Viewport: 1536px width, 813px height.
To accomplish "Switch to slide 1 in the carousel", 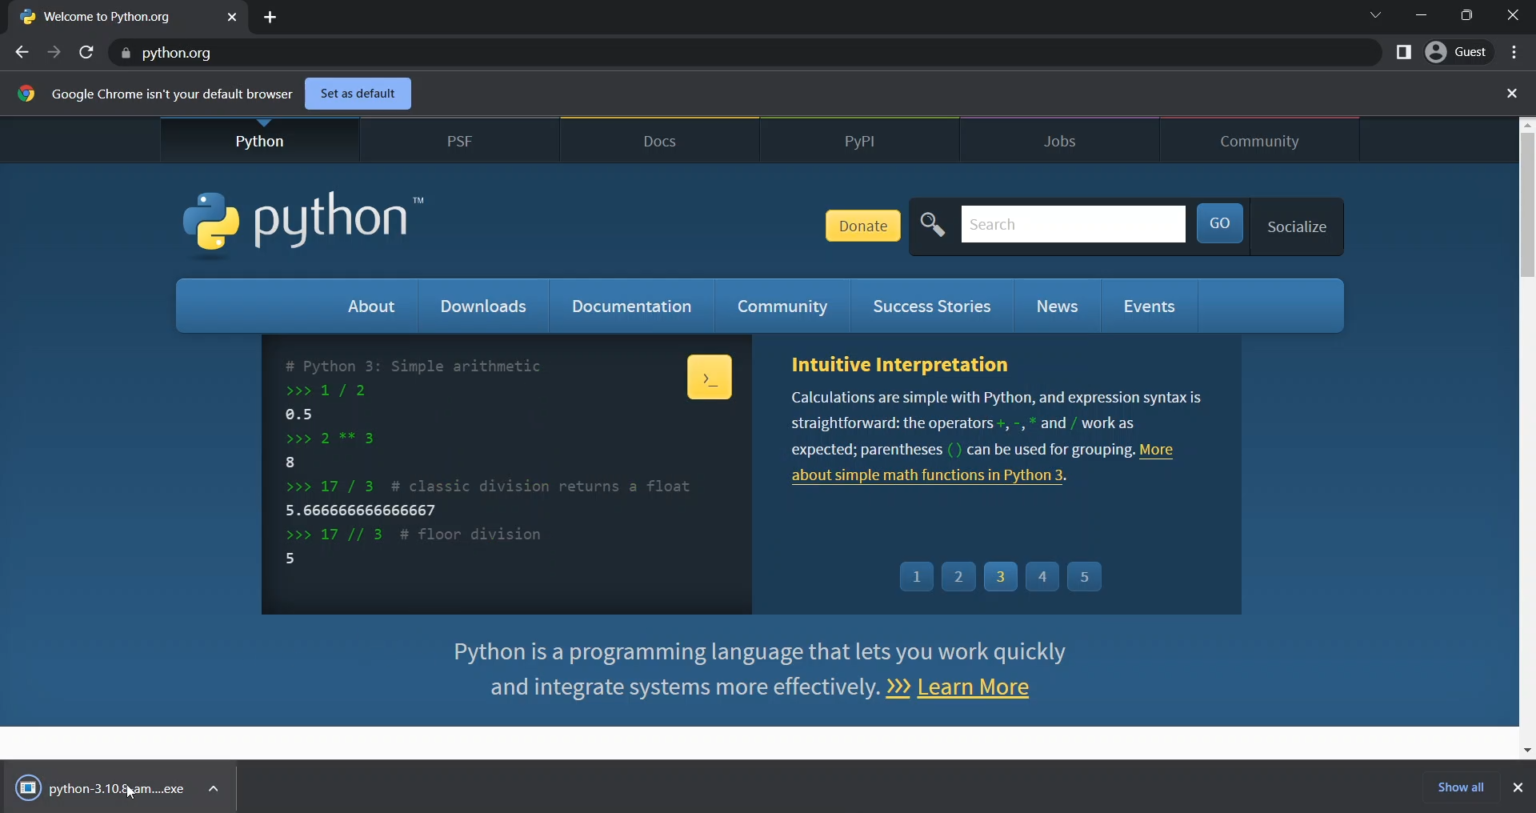I will click(916, 577).
